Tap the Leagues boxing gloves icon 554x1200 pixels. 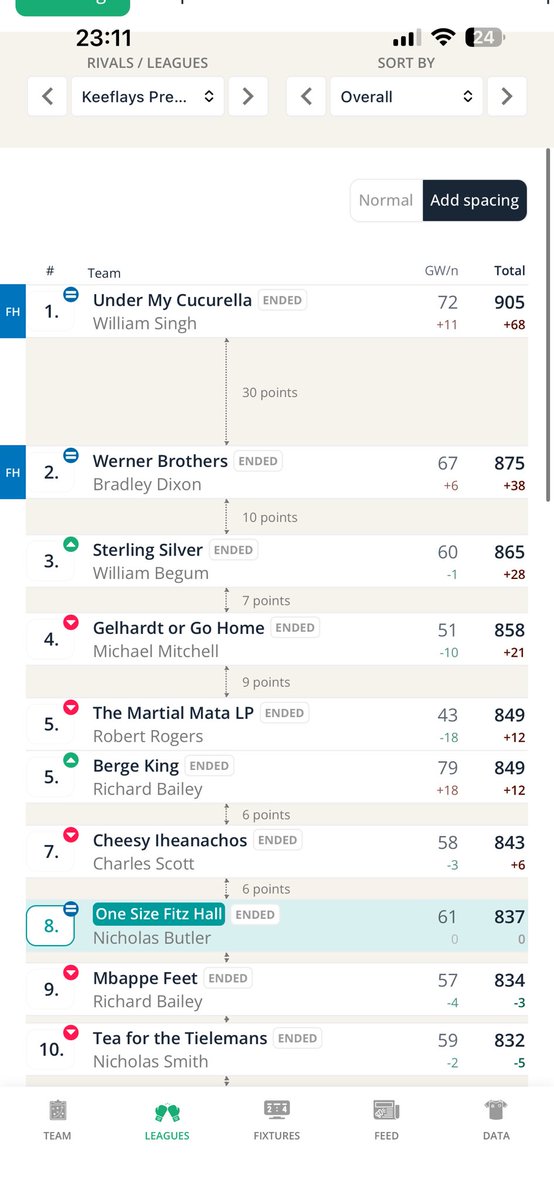tap(167, 1111)
